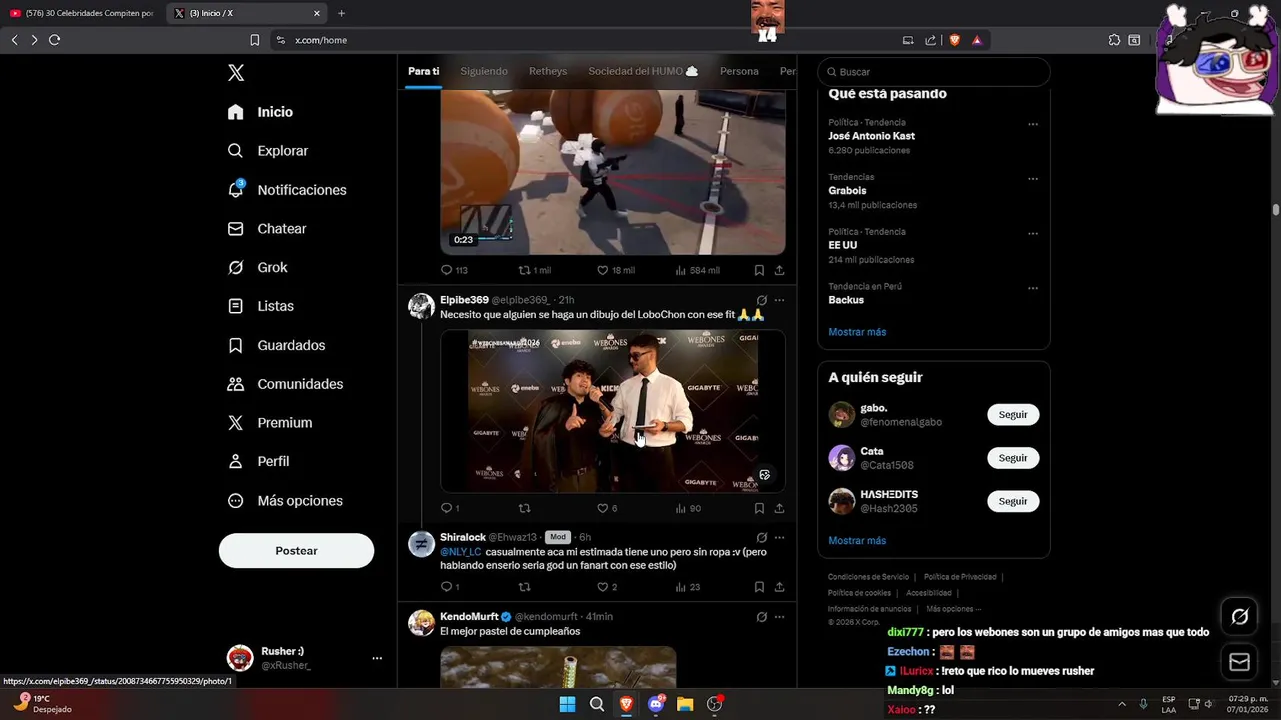
Task: Show more under A quién seguir
Action: click(x=857, y=541)
